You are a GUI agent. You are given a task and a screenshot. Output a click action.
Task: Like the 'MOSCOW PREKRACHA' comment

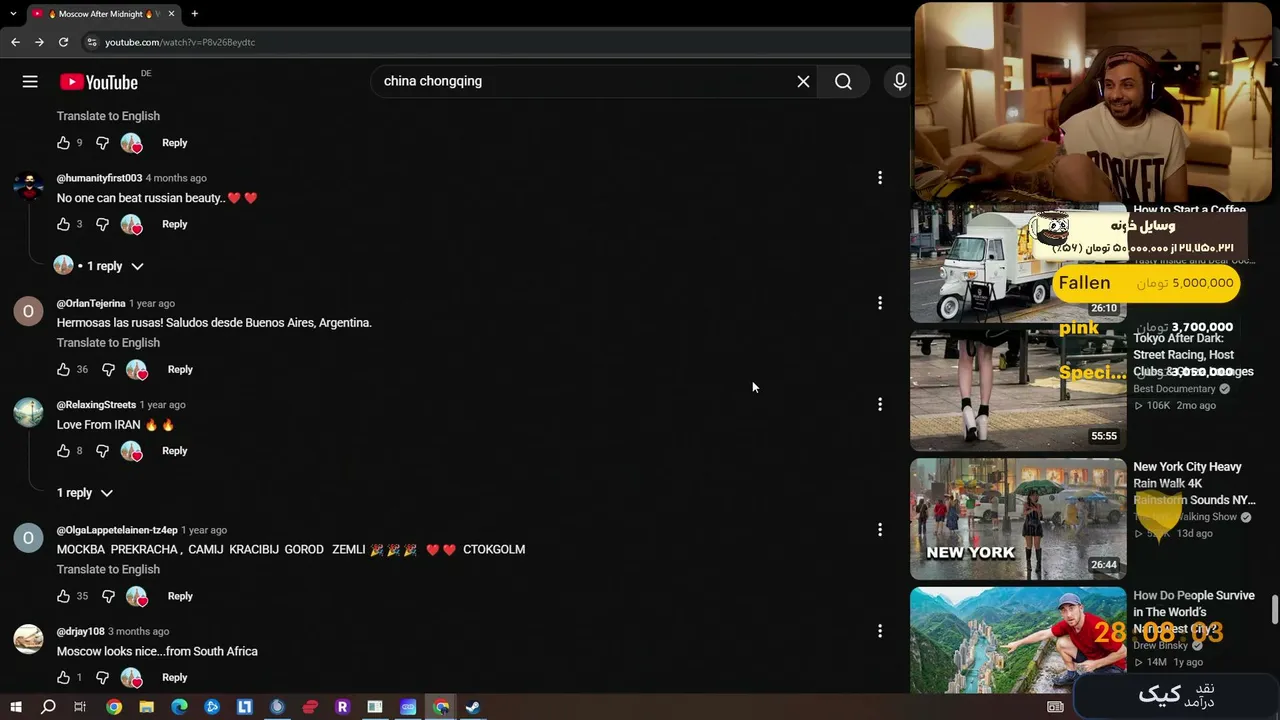tap(64, 596)
